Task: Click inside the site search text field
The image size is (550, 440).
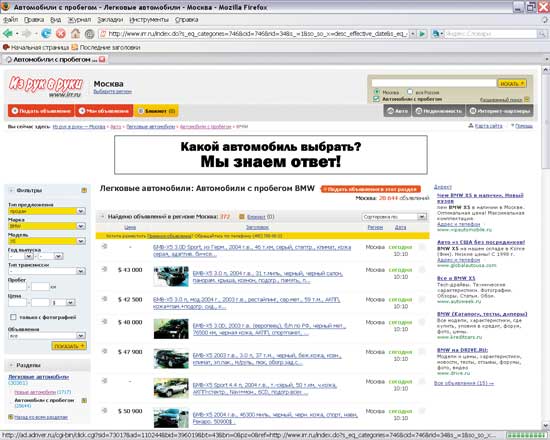Action: 434,83
